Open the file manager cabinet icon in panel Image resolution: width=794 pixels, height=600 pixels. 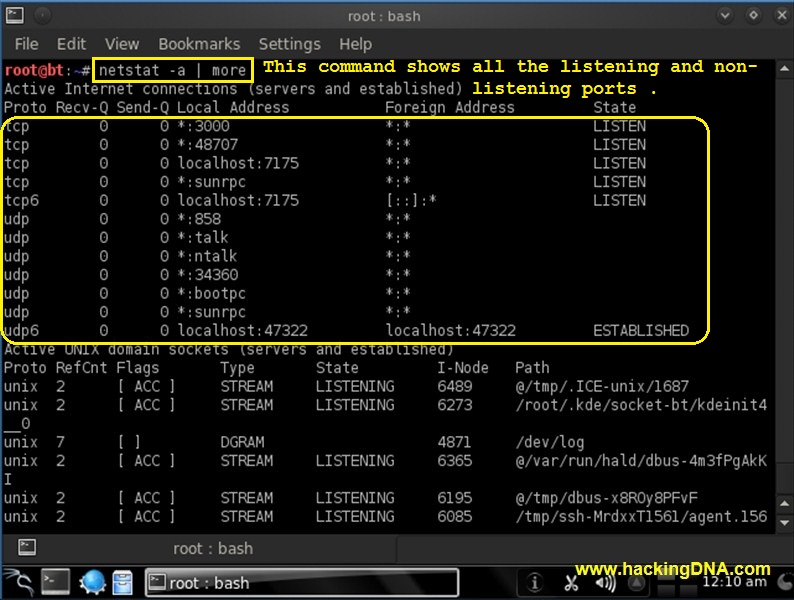coord(122,582)
